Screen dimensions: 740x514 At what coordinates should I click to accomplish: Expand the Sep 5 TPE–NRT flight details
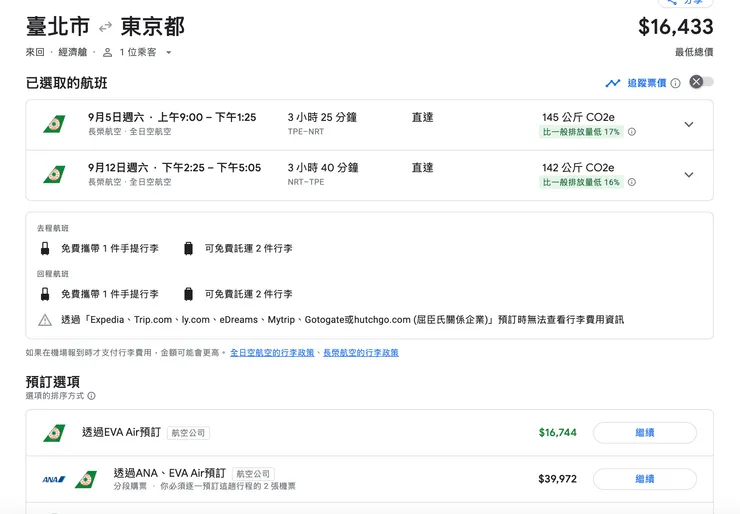coord(689,125)
